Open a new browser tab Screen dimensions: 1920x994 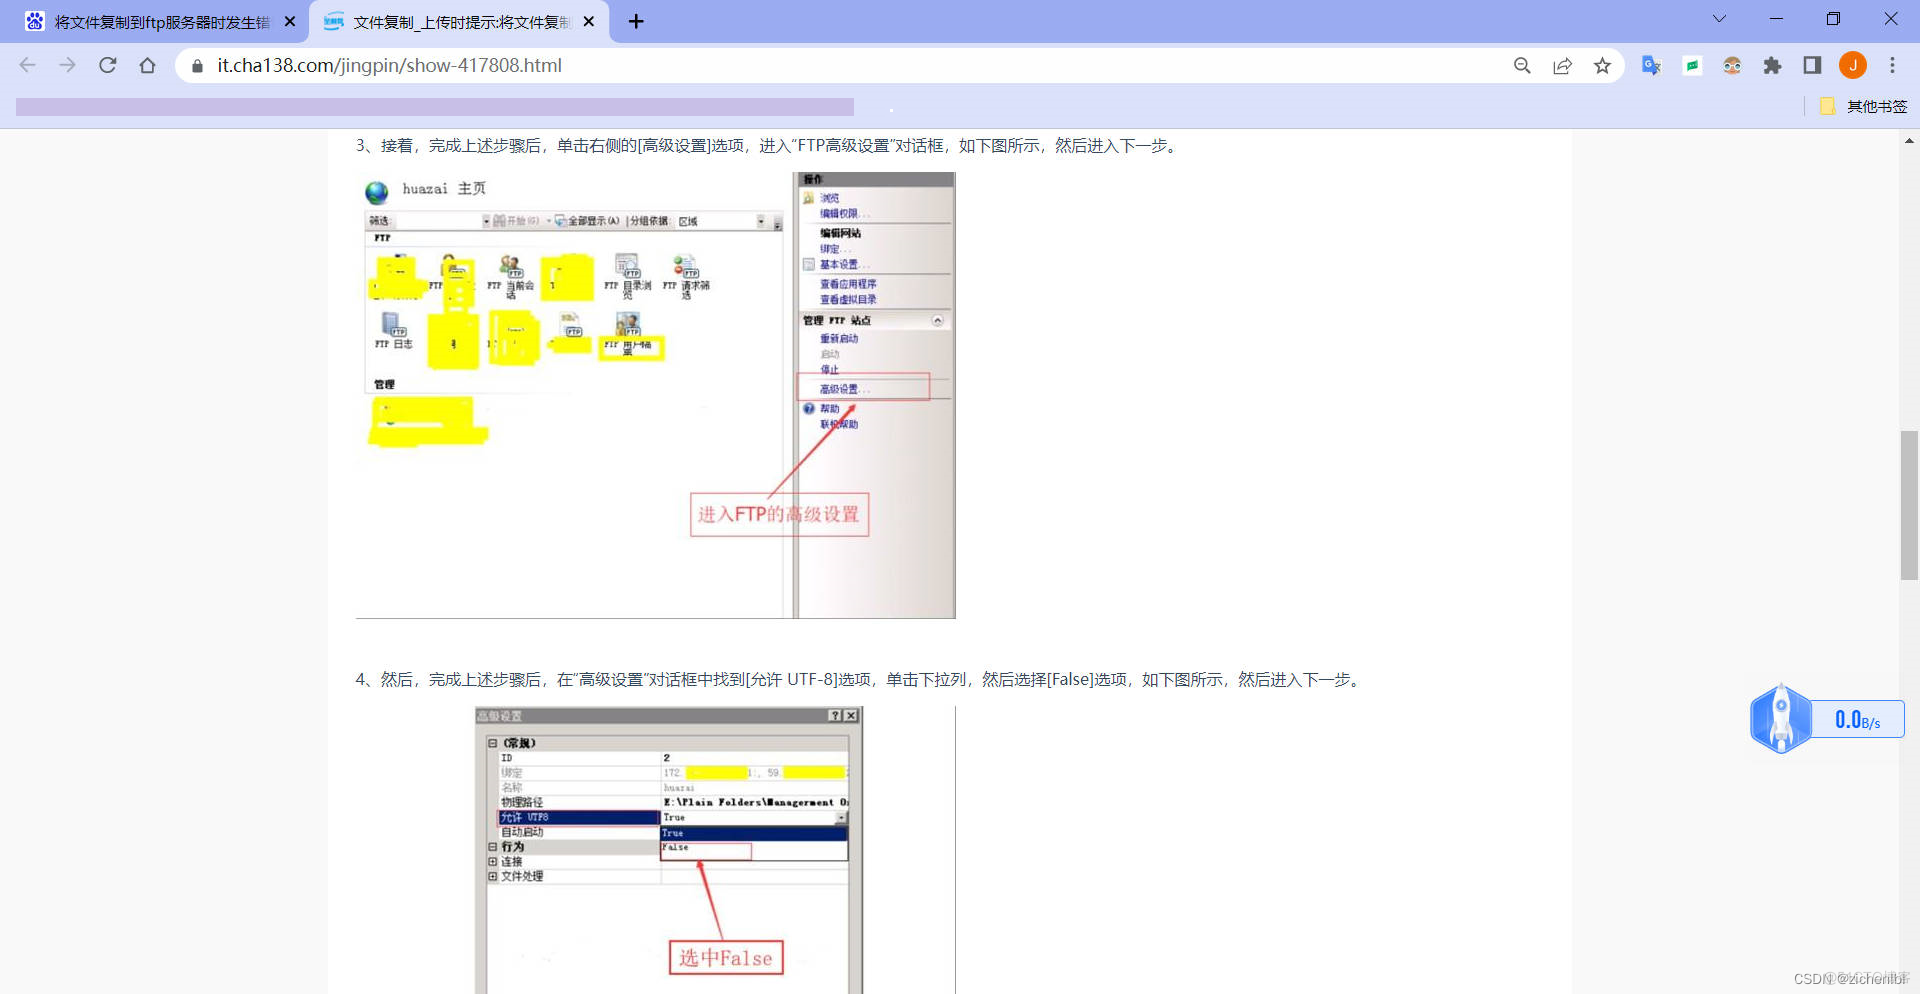coord(636,21)
